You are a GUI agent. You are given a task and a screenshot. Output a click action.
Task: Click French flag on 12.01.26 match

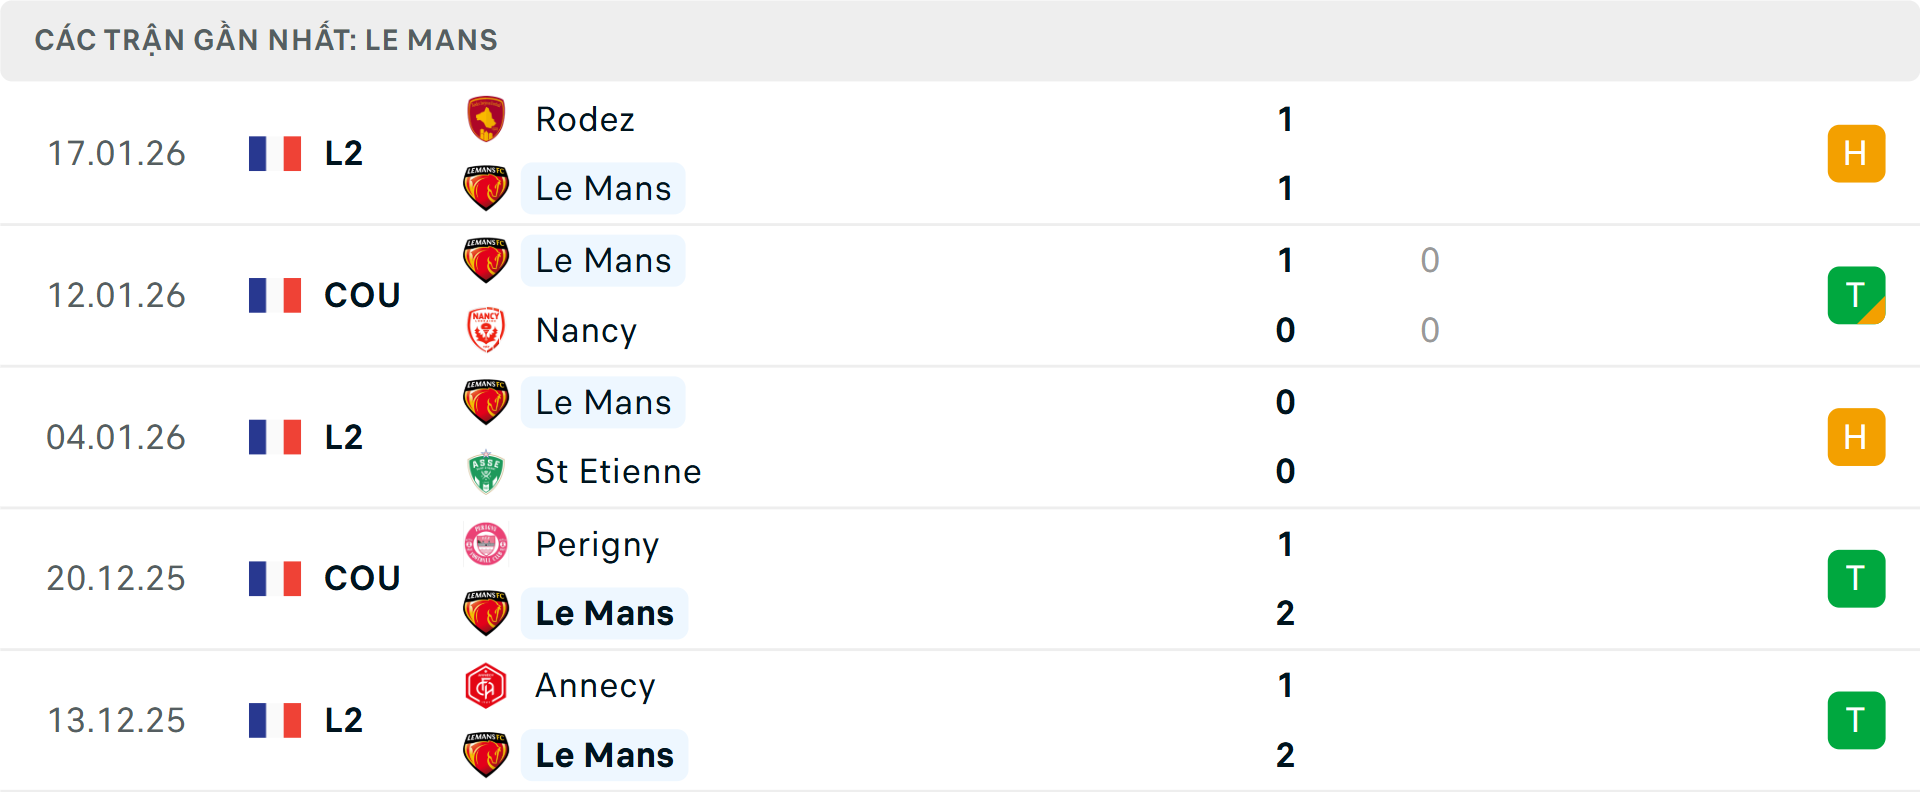tap(275, 295)
